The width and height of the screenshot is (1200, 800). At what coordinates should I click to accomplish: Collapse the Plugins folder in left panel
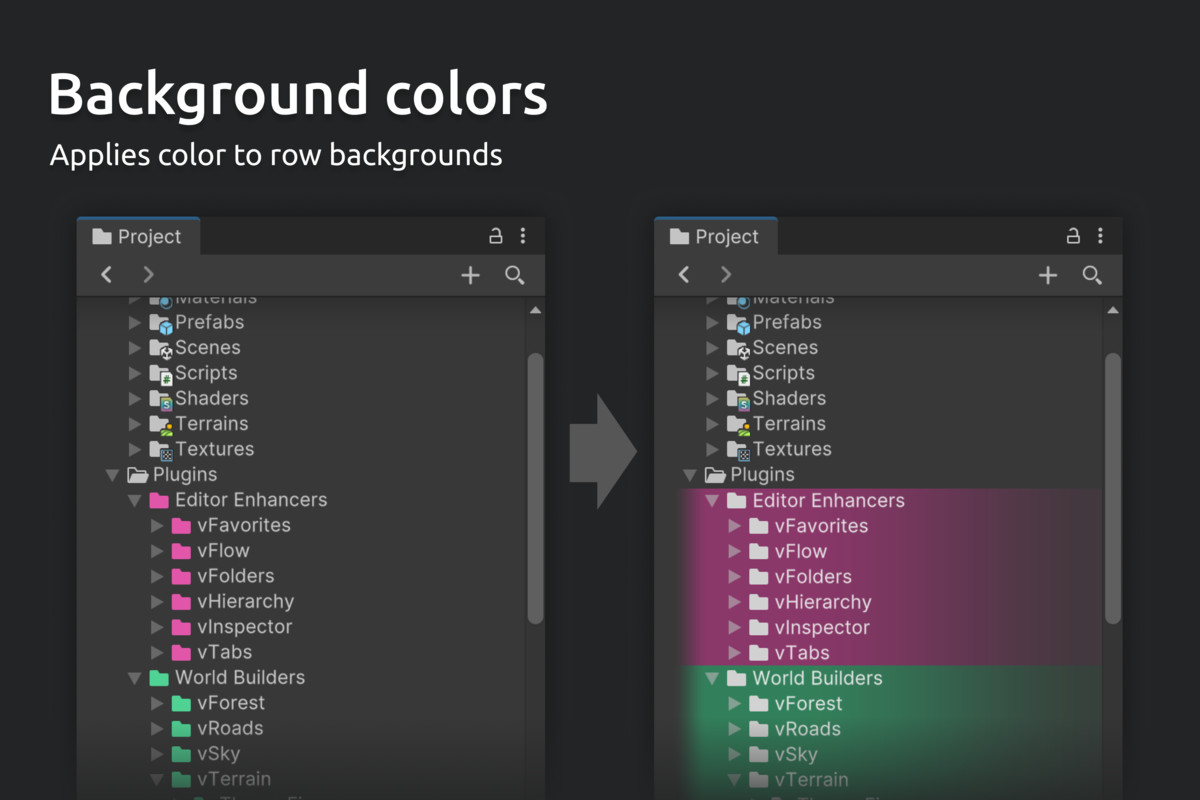coord(112,475)
